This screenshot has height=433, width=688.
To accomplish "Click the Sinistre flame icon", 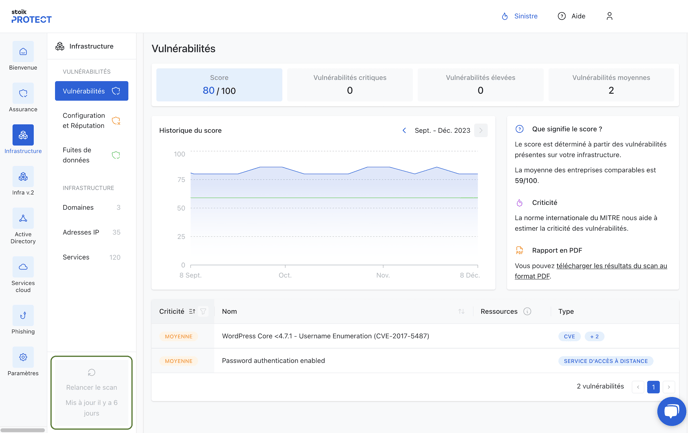I will (505, 16).
